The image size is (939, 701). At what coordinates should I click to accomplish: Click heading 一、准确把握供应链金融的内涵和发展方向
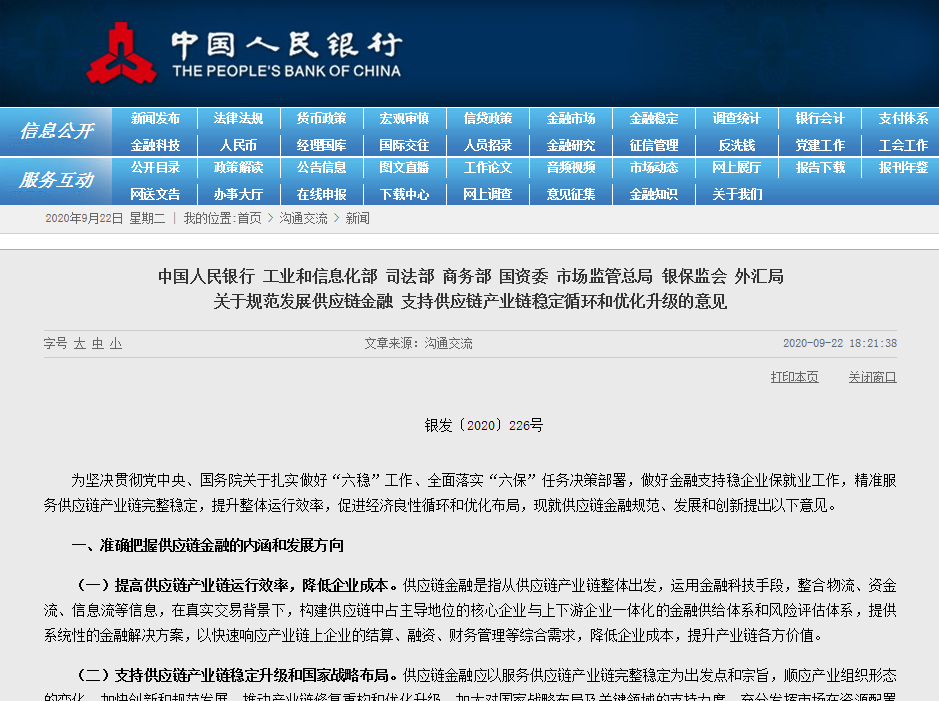click(x=208, y=545)
